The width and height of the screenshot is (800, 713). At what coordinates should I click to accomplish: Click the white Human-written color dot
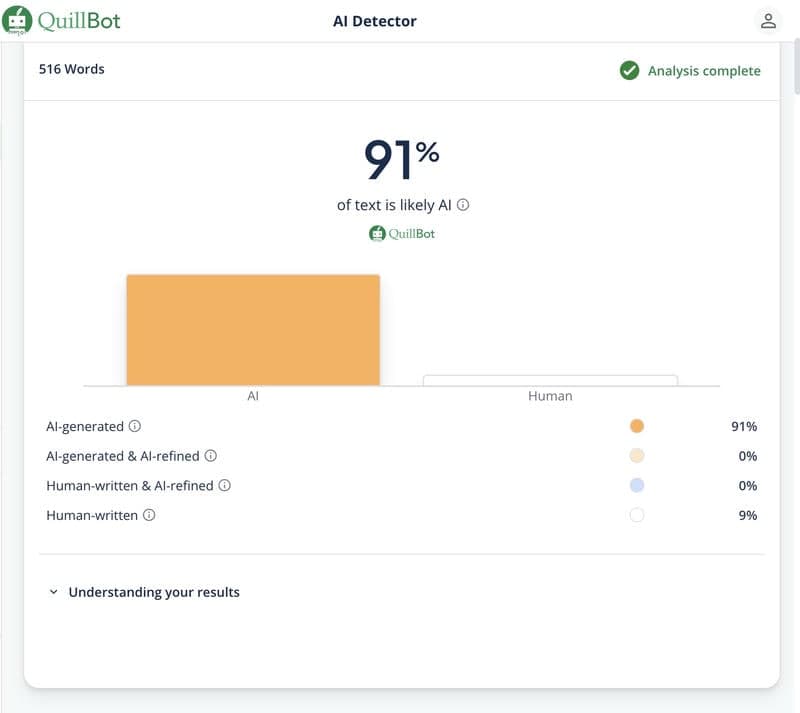(637, 516)
